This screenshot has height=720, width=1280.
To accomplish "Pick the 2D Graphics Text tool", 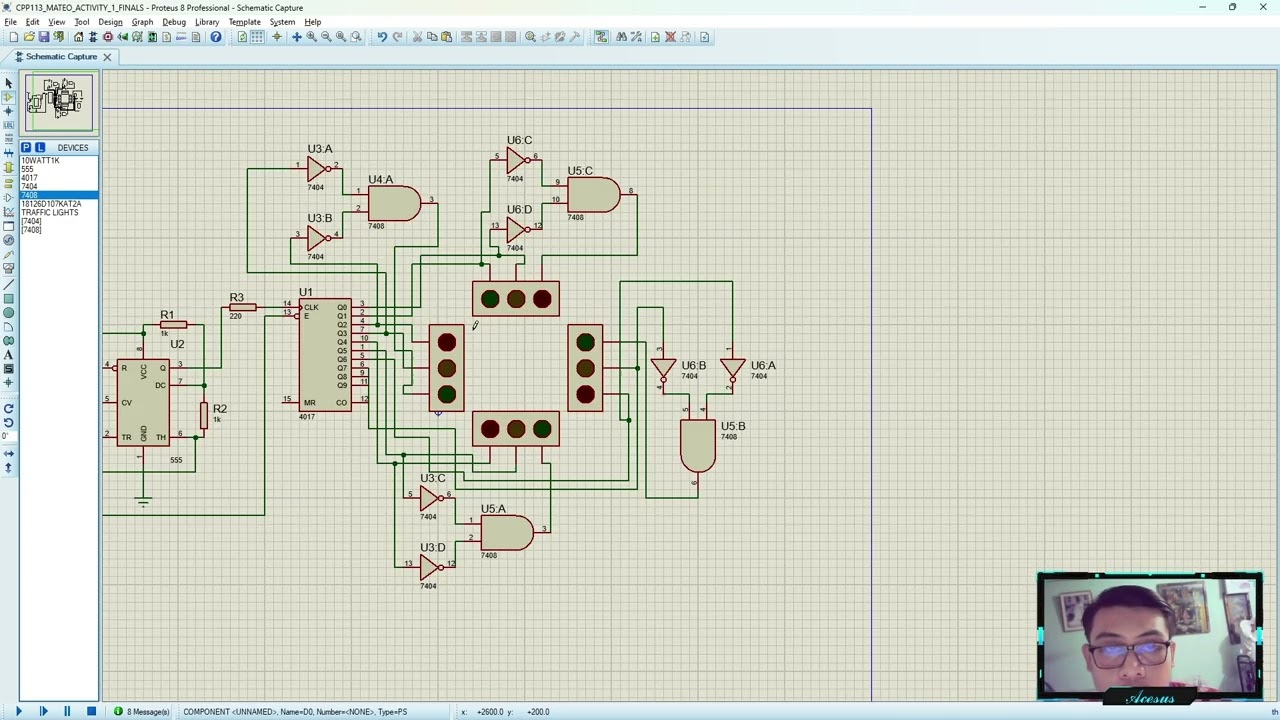I will 9,356.
